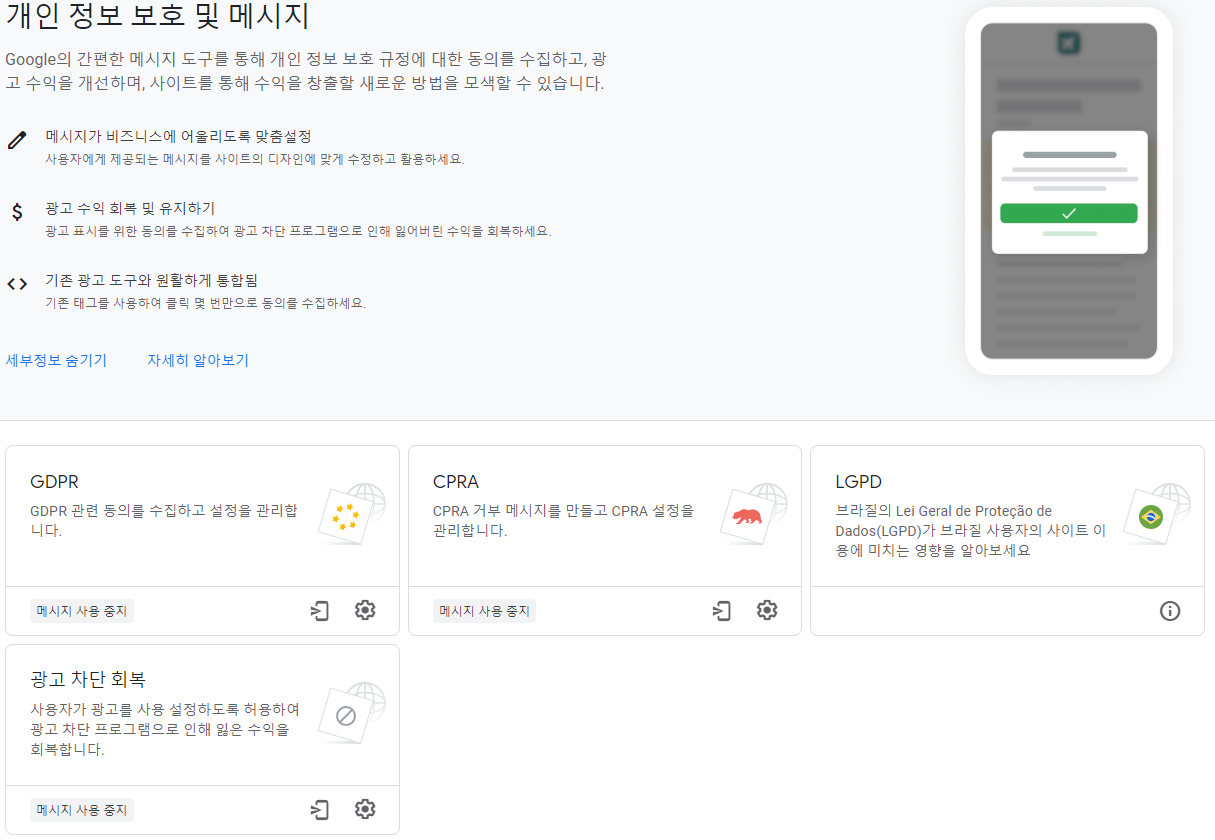Click phone mockup preview illustration
The width and height of the screenshot is (1215, 840).
point(1068,191)
